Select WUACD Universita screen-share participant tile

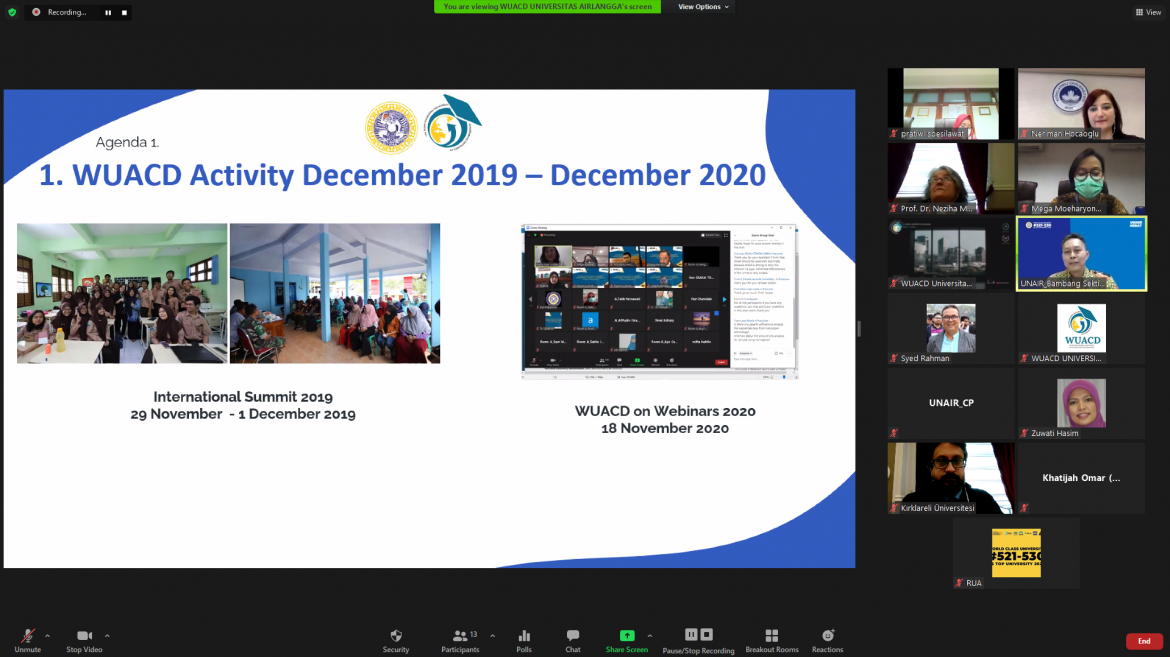pos(951,253)
